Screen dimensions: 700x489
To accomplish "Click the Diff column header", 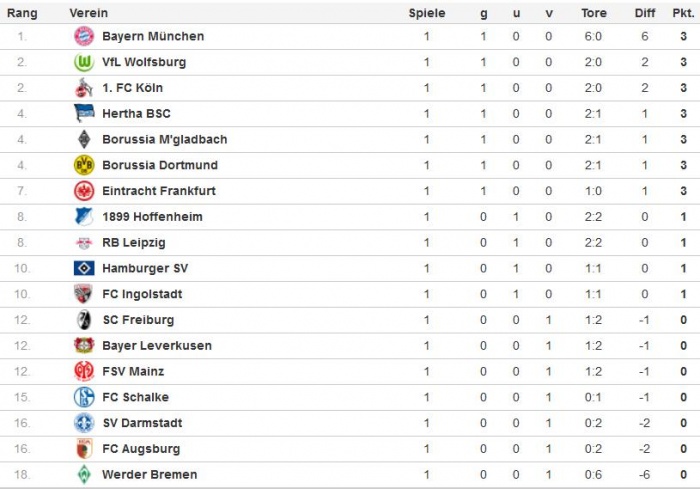I will 645,13.
